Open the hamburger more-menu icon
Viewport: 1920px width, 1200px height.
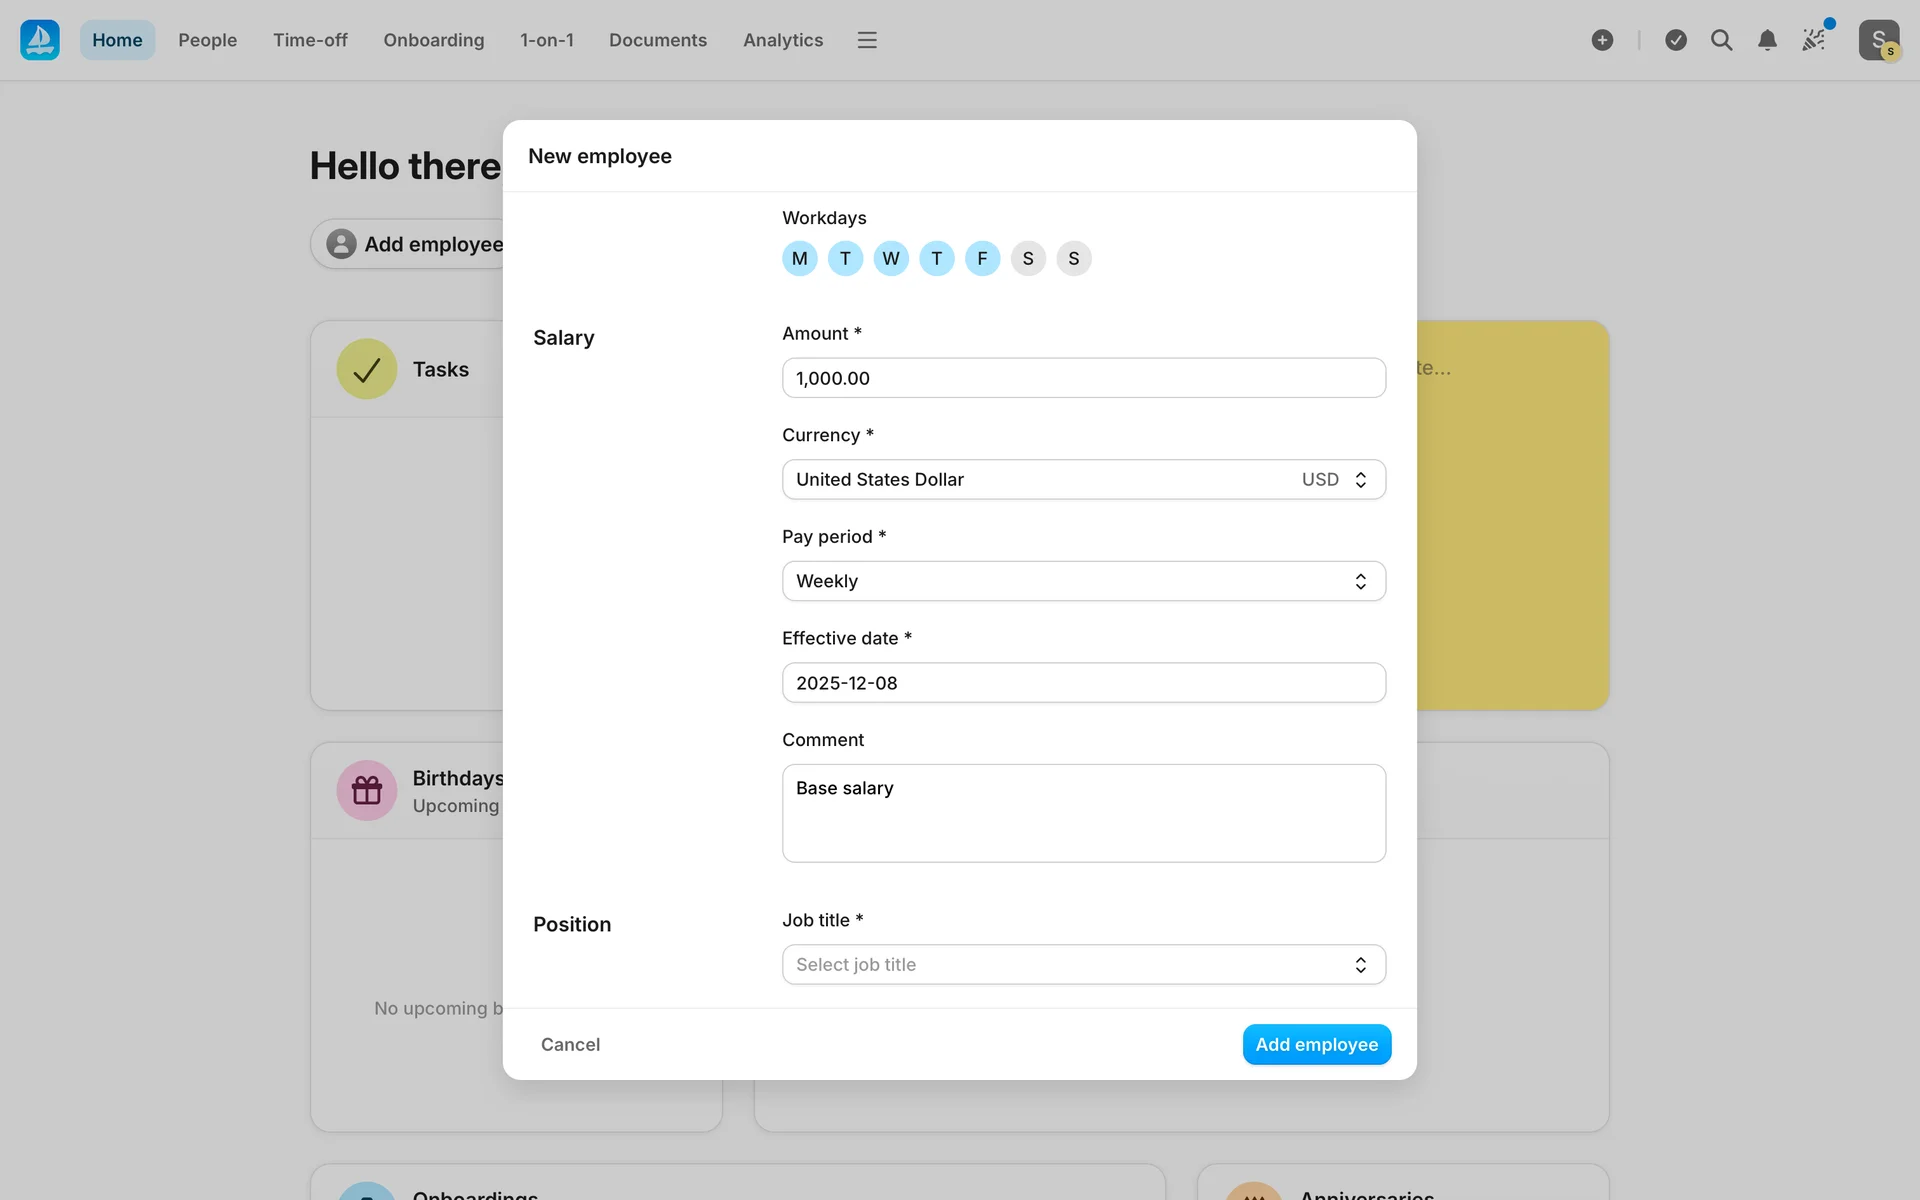[867, 40]
